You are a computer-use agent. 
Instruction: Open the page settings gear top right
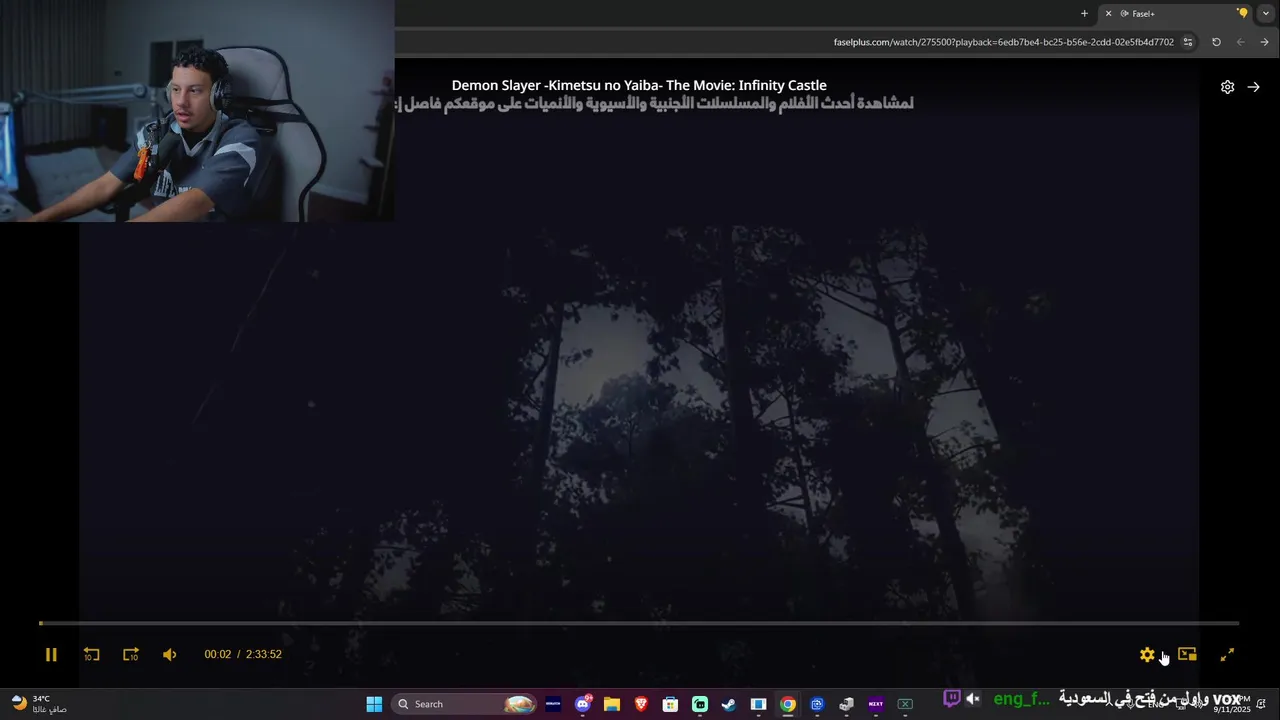click(1227, 87)
